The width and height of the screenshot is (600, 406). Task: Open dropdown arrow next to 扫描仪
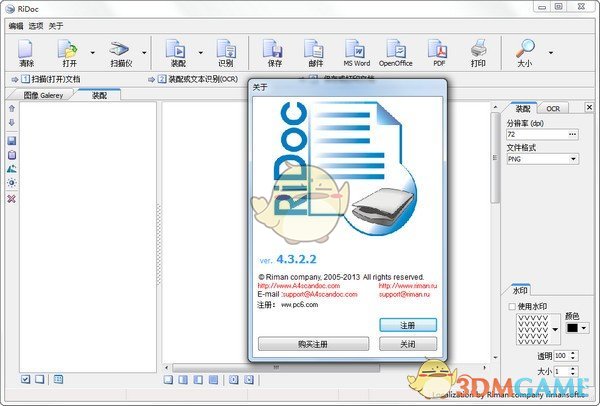(144, 52)
